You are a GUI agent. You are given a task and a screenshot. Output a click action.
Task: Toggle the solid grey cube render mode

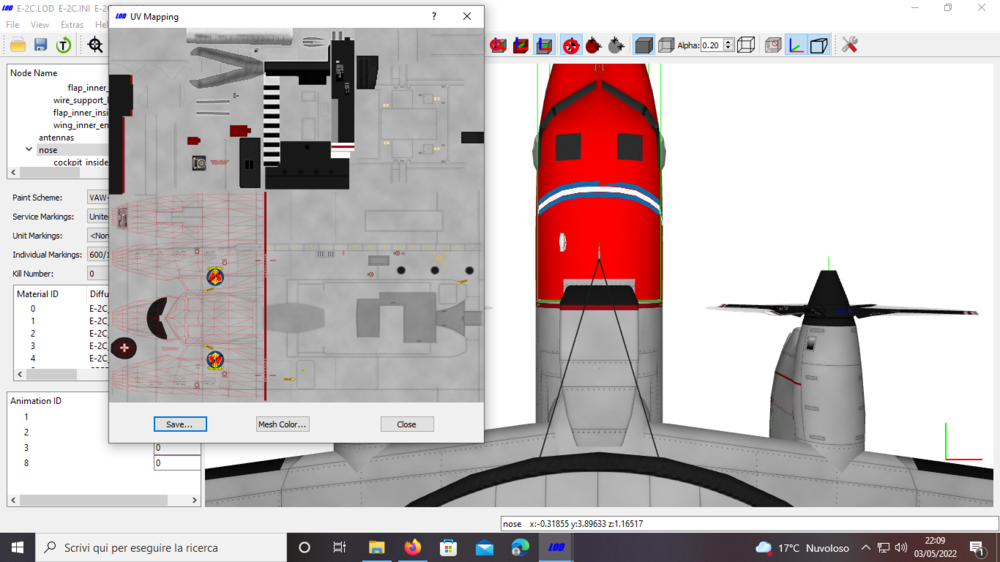tap(643, 45)
